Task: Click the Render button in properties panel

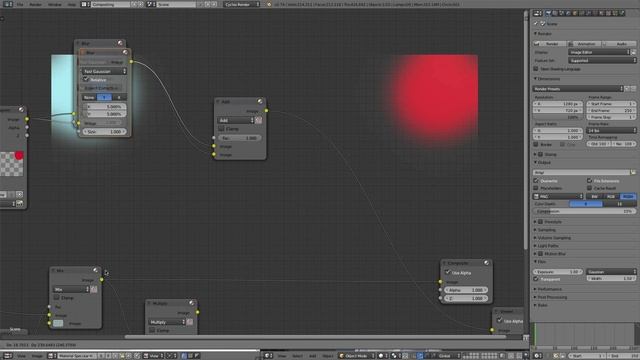Action: (x=550, y=44)
